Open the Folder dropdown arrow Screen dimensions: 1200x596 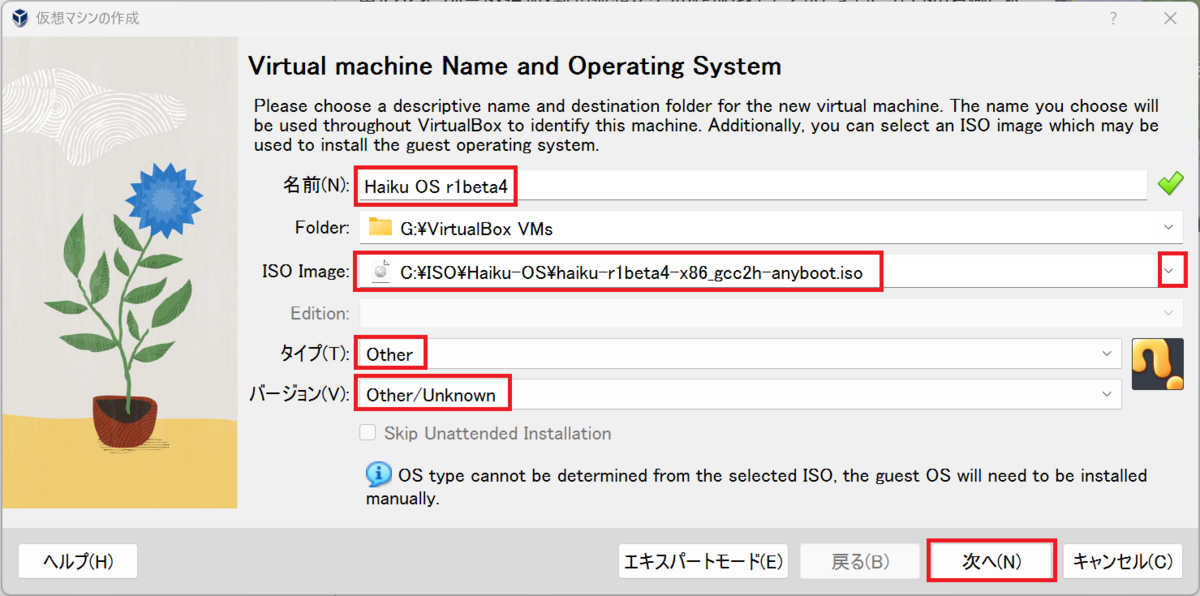[x=1168, y=228]
